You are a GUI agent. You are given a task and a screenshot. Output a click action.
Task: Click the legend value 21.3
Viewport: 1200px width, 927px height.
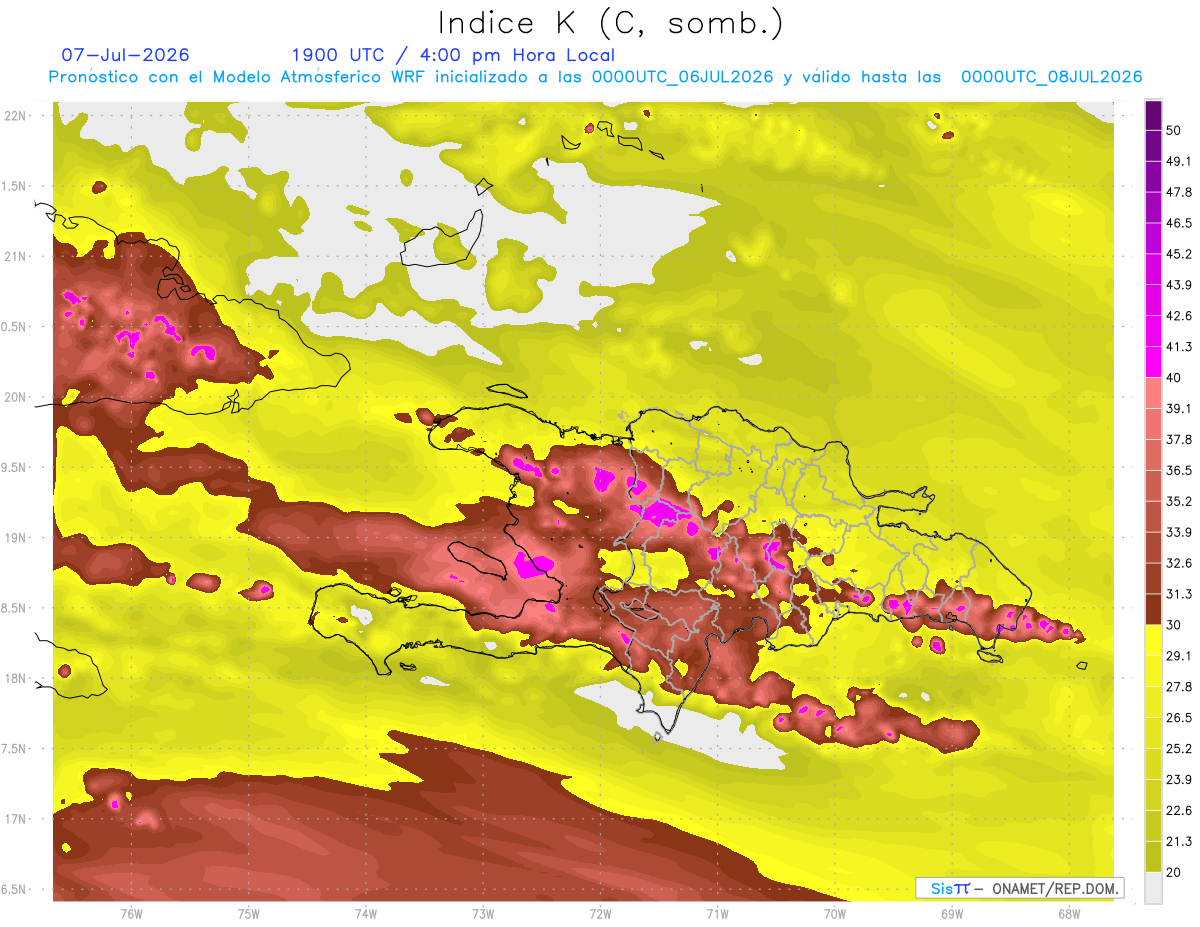1178,841
